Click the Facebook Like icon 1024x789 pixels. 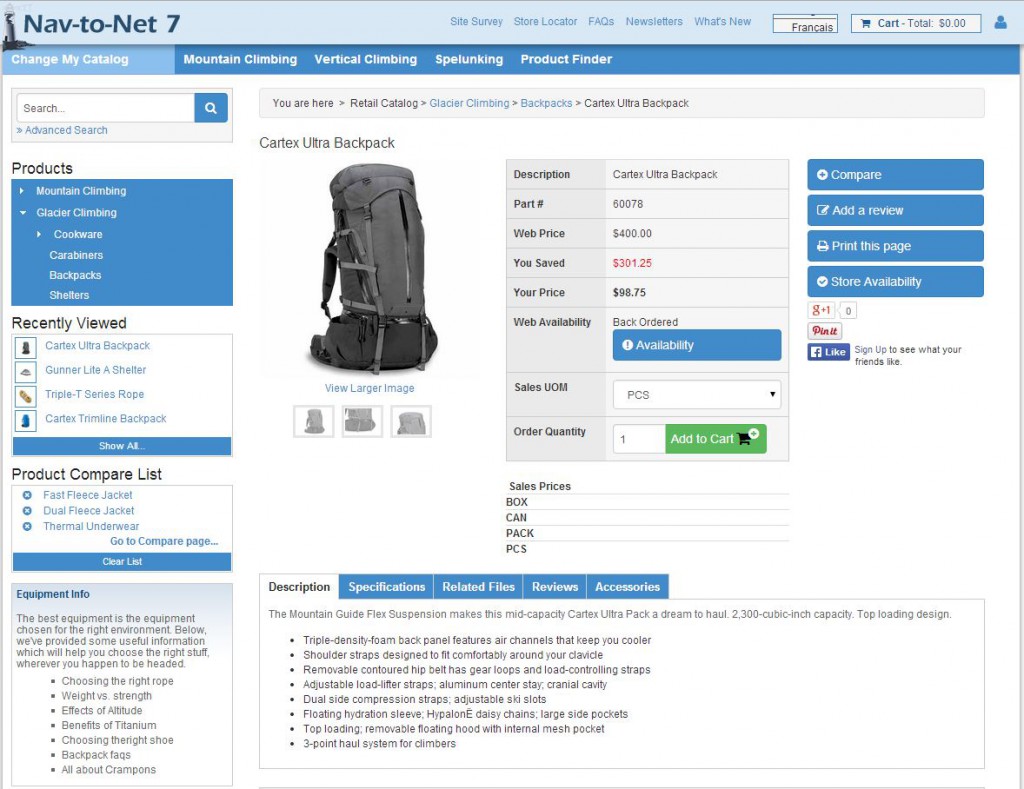point(828,352)
